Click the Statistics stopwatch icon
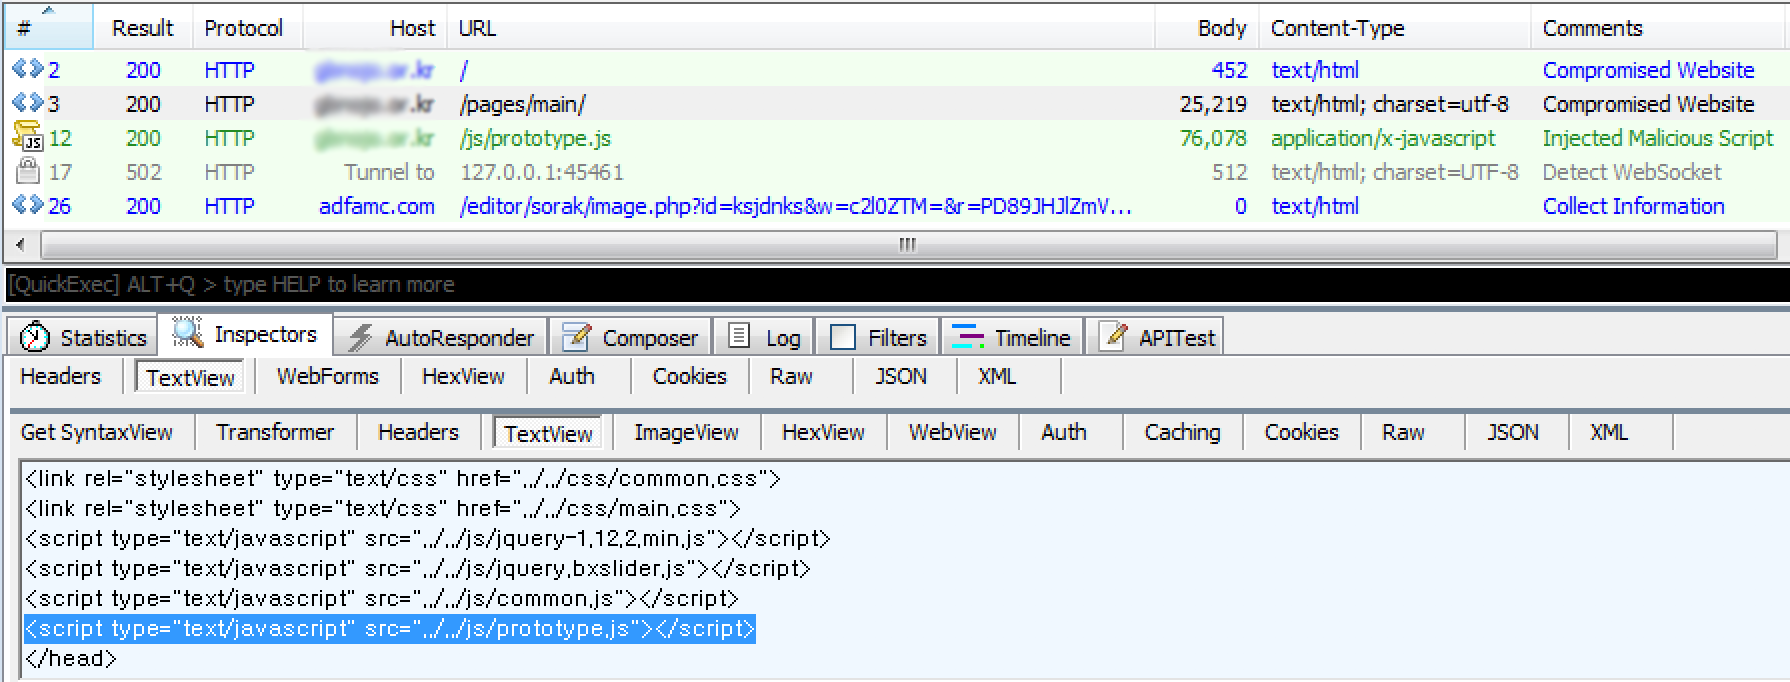This screenshot has height=682, width=1790. [35, 337]
